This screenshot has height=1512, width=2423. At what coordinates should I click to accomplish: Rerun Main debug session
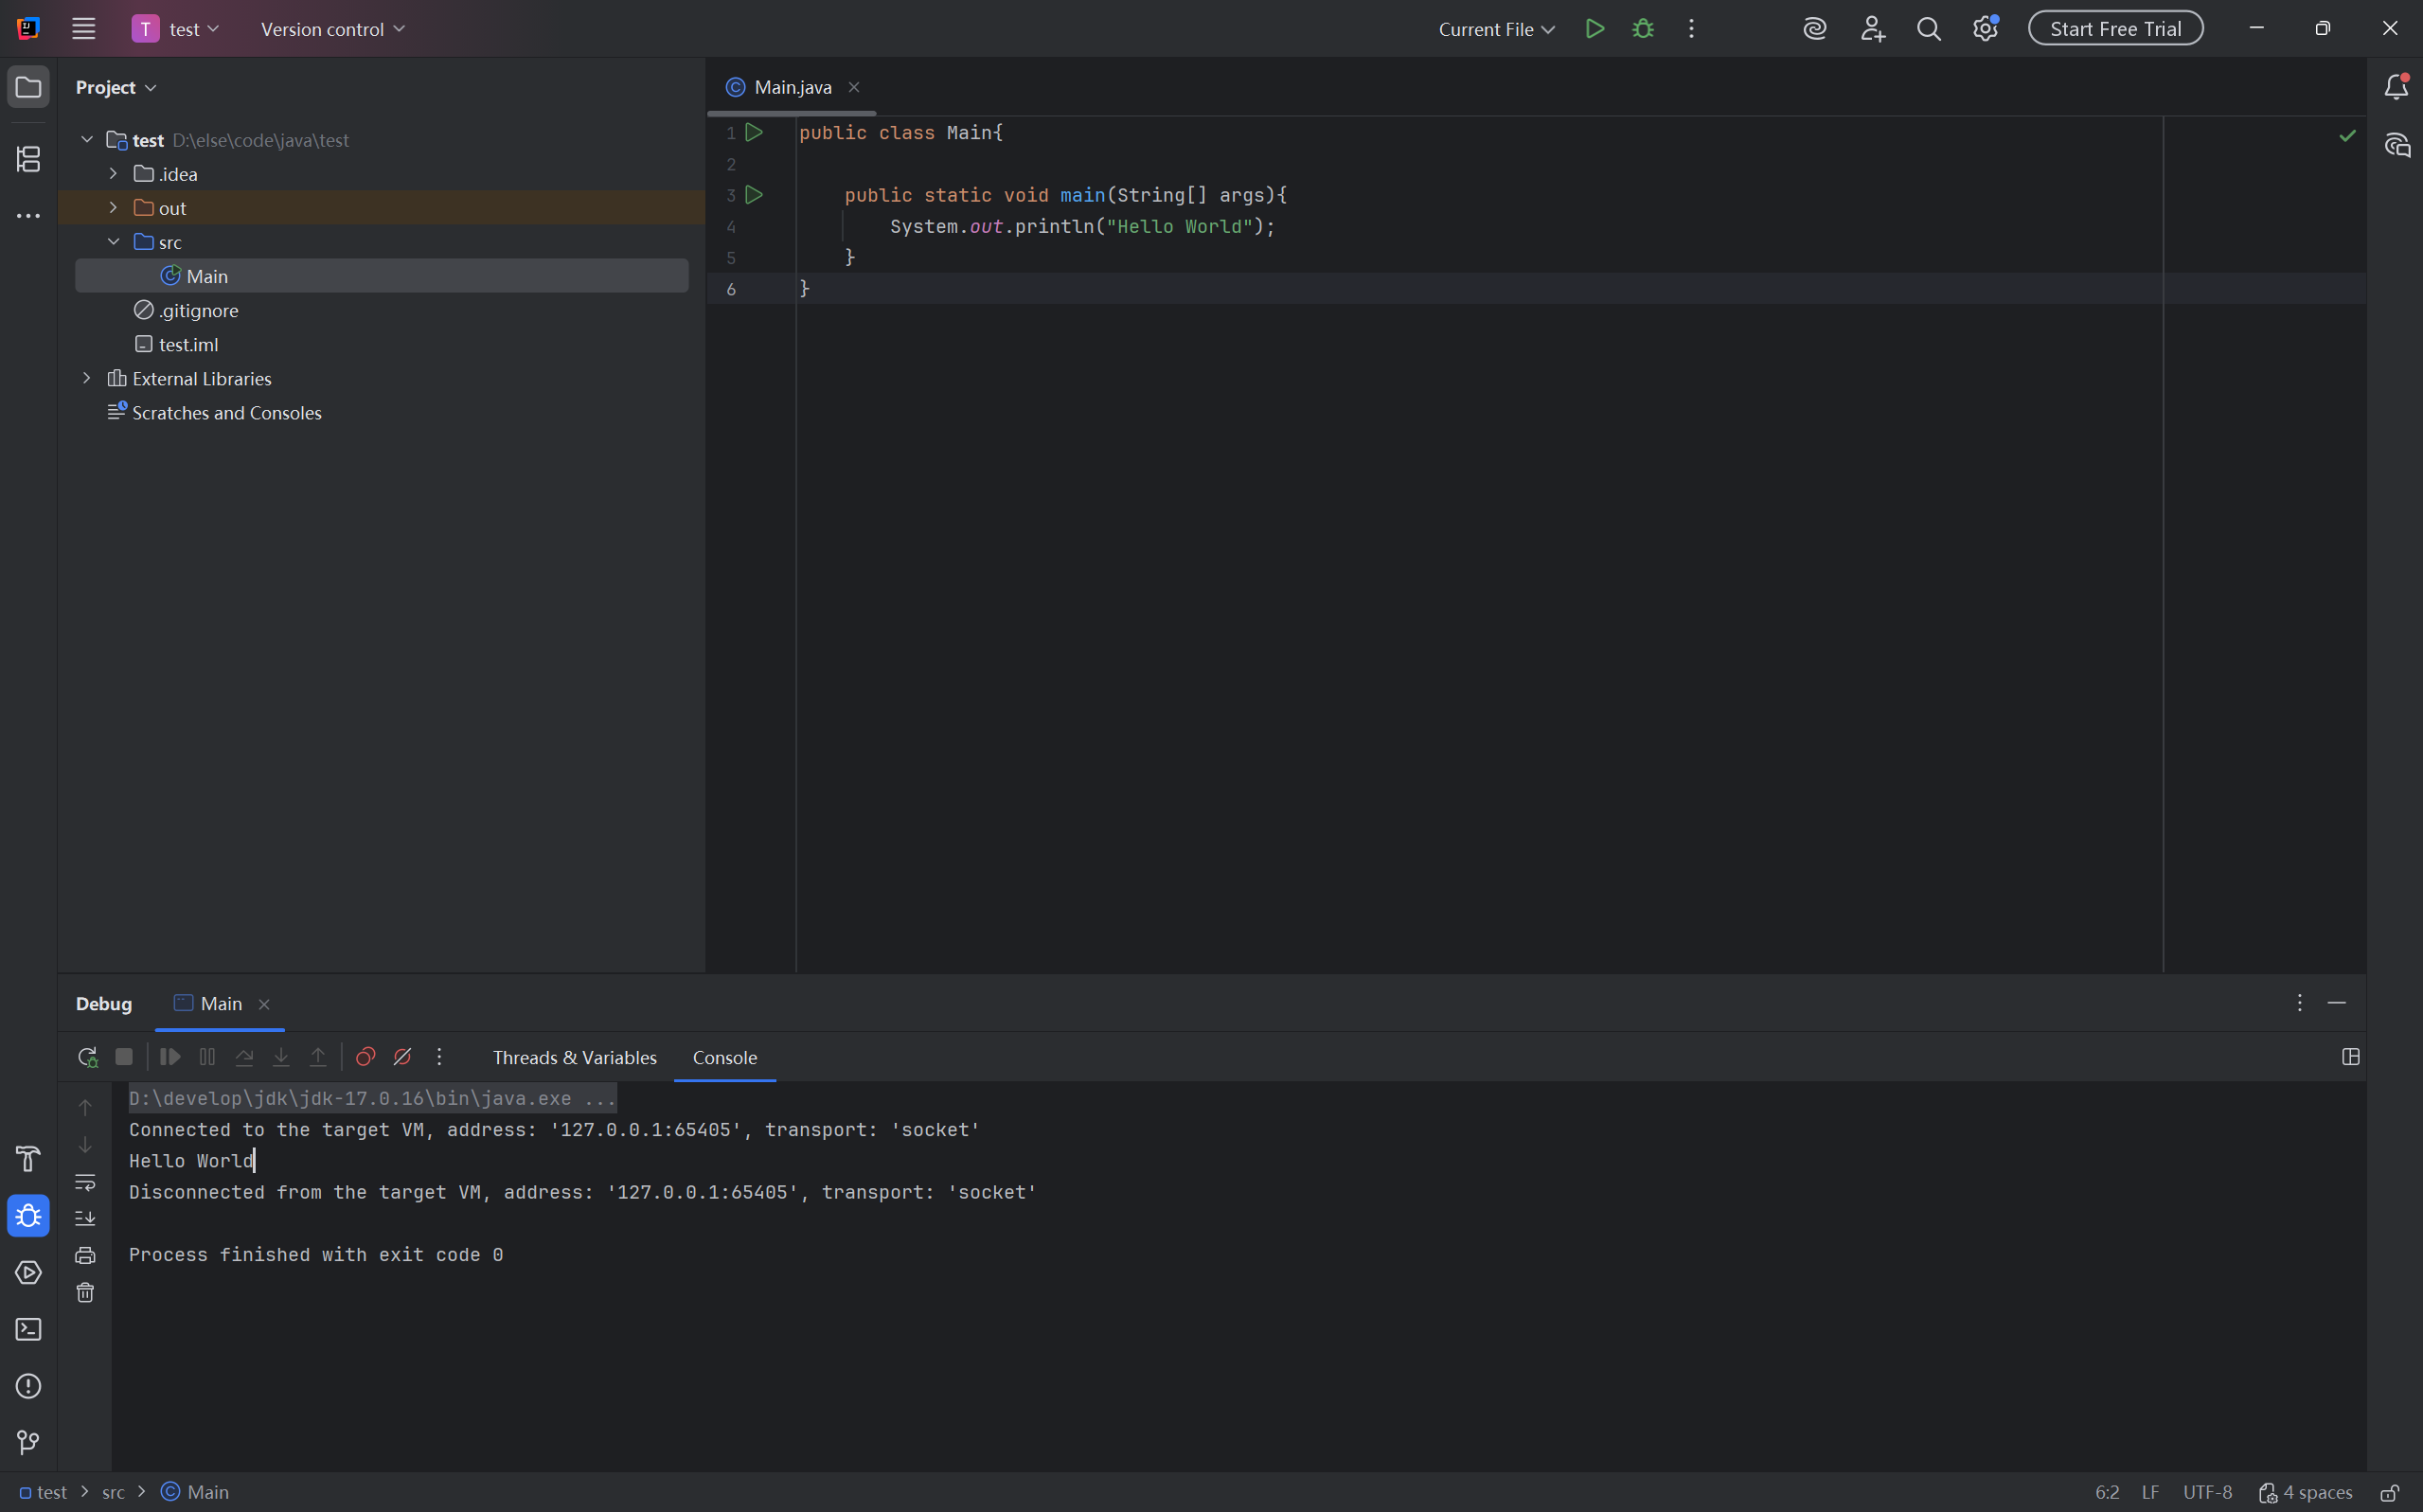coord(87,1057)
